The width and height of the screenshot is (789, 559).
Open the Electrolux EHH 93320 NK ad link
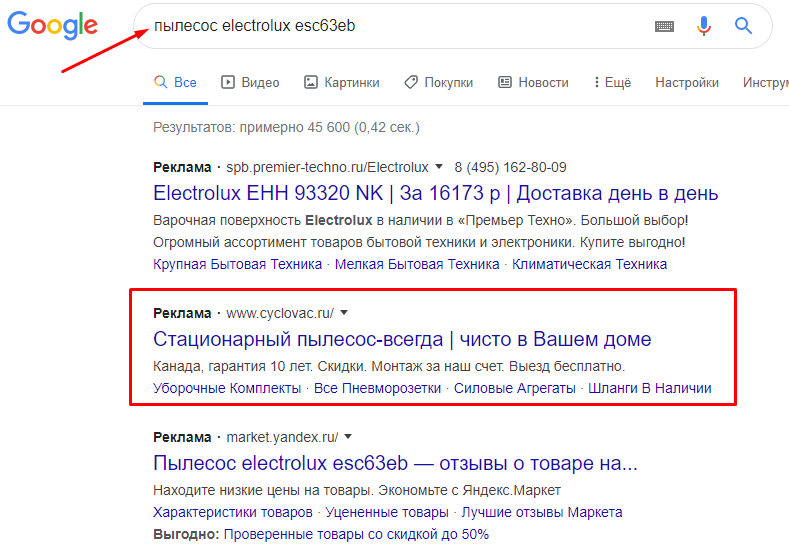436,193
